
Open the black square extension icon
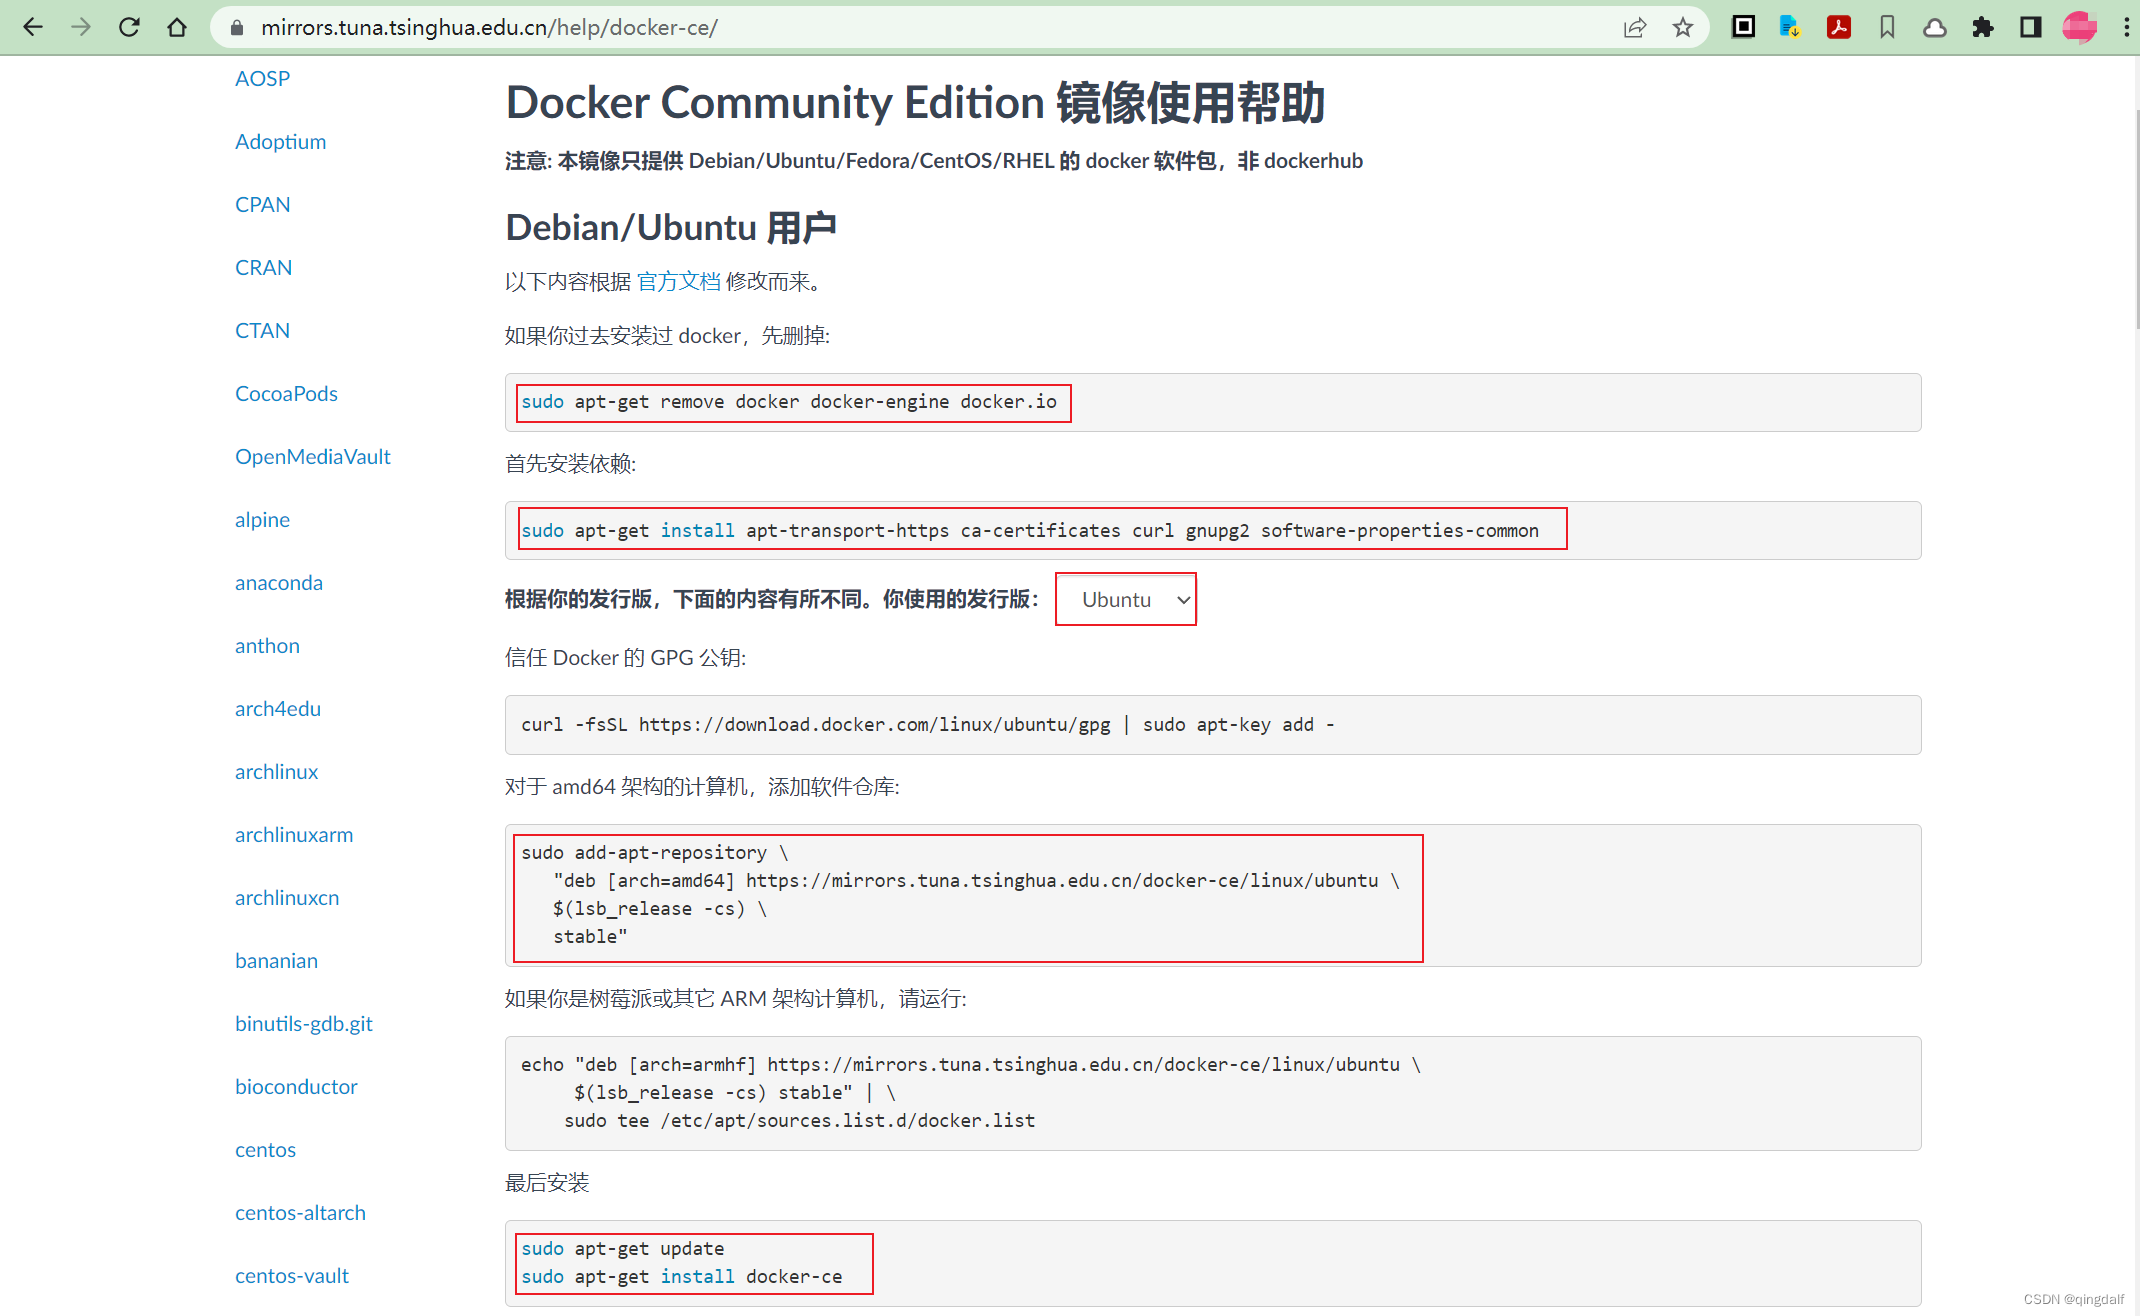(x=1743, y=27)
